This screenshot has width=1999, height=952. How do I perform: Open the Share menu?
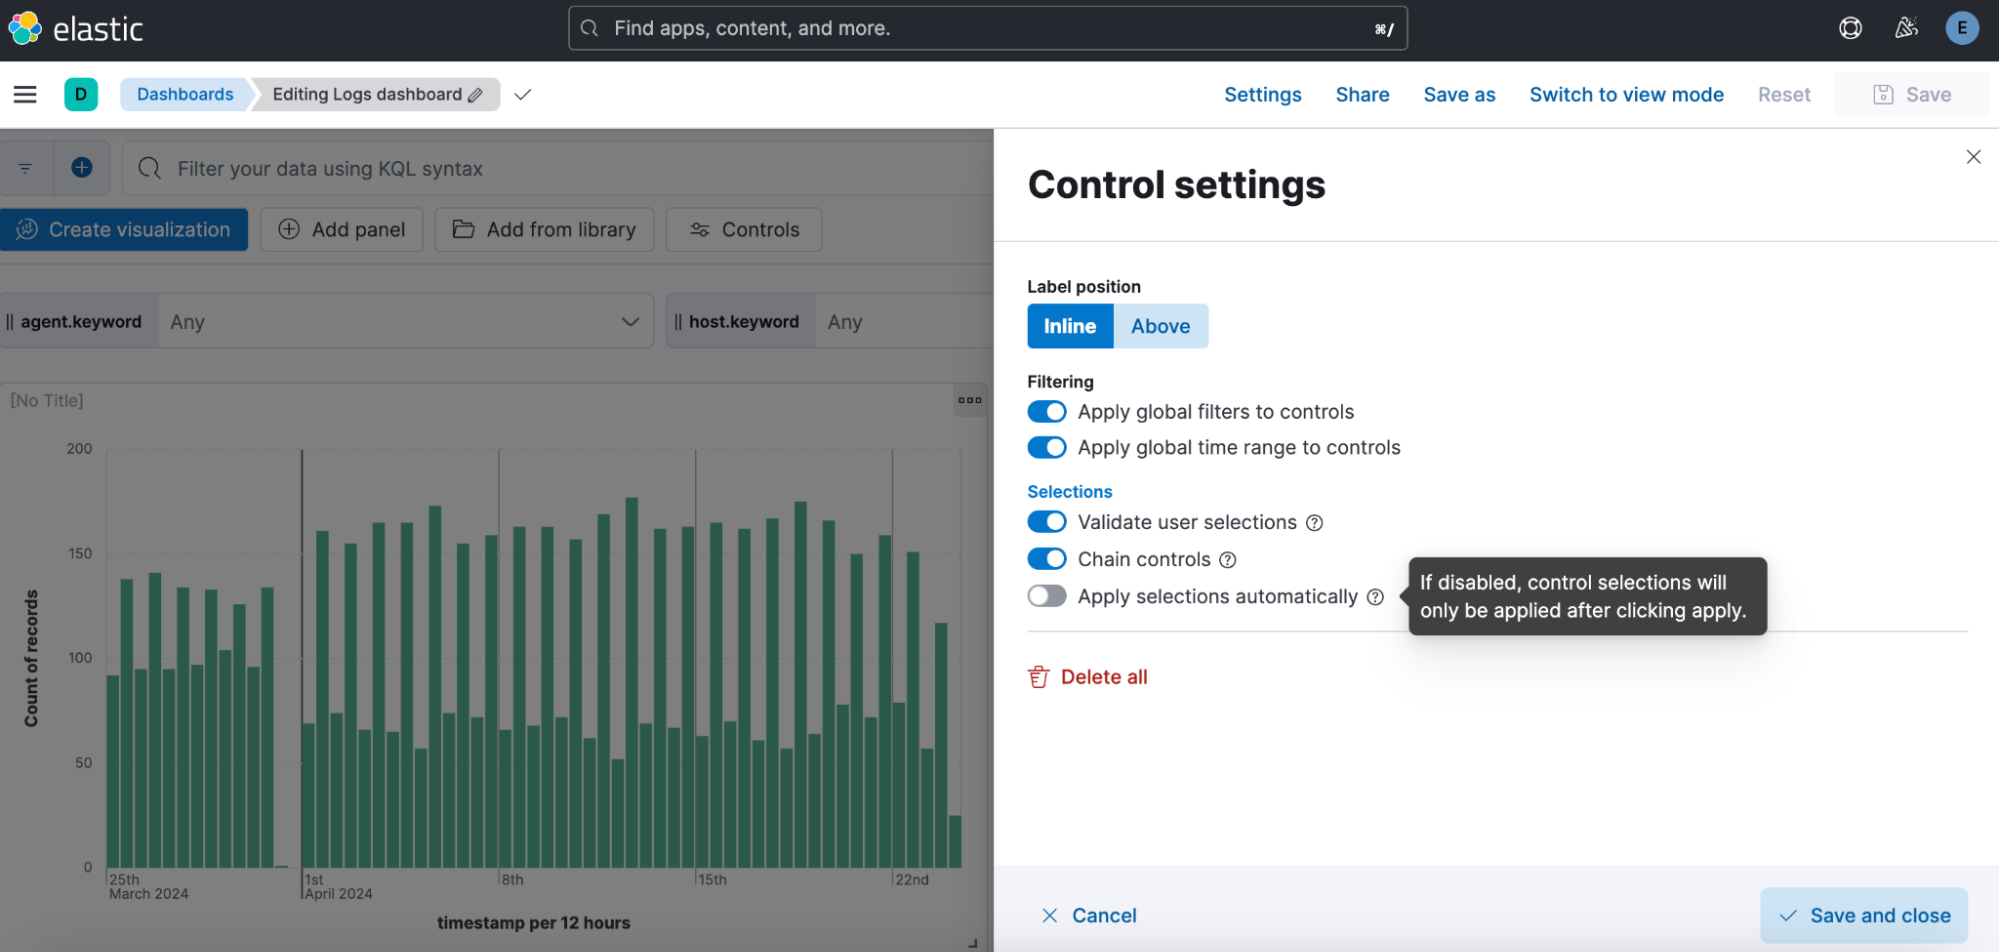point(1362,95)
